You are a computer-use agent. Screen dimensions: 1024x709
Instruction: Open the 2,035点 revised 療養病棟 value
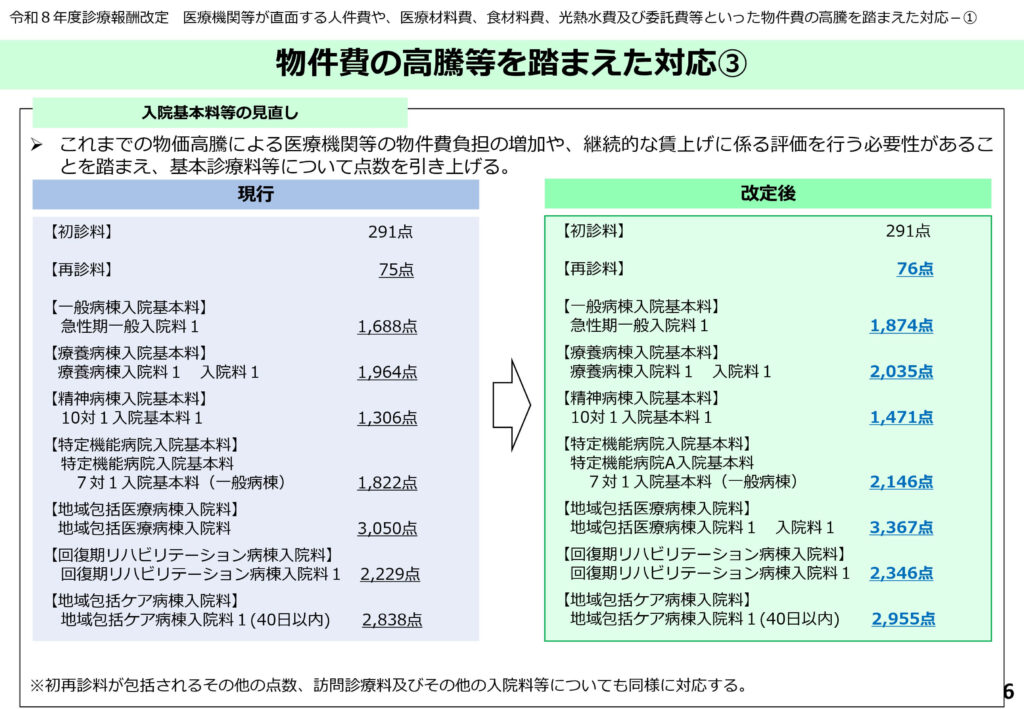(x=901, y=371)
